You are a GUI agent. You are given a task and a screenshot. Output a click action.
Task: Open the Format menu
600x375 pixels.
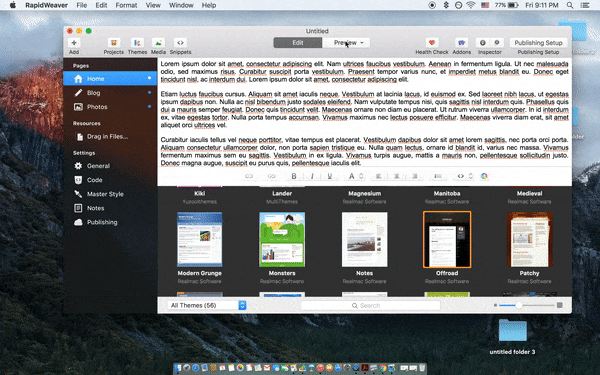click(126, 5)
